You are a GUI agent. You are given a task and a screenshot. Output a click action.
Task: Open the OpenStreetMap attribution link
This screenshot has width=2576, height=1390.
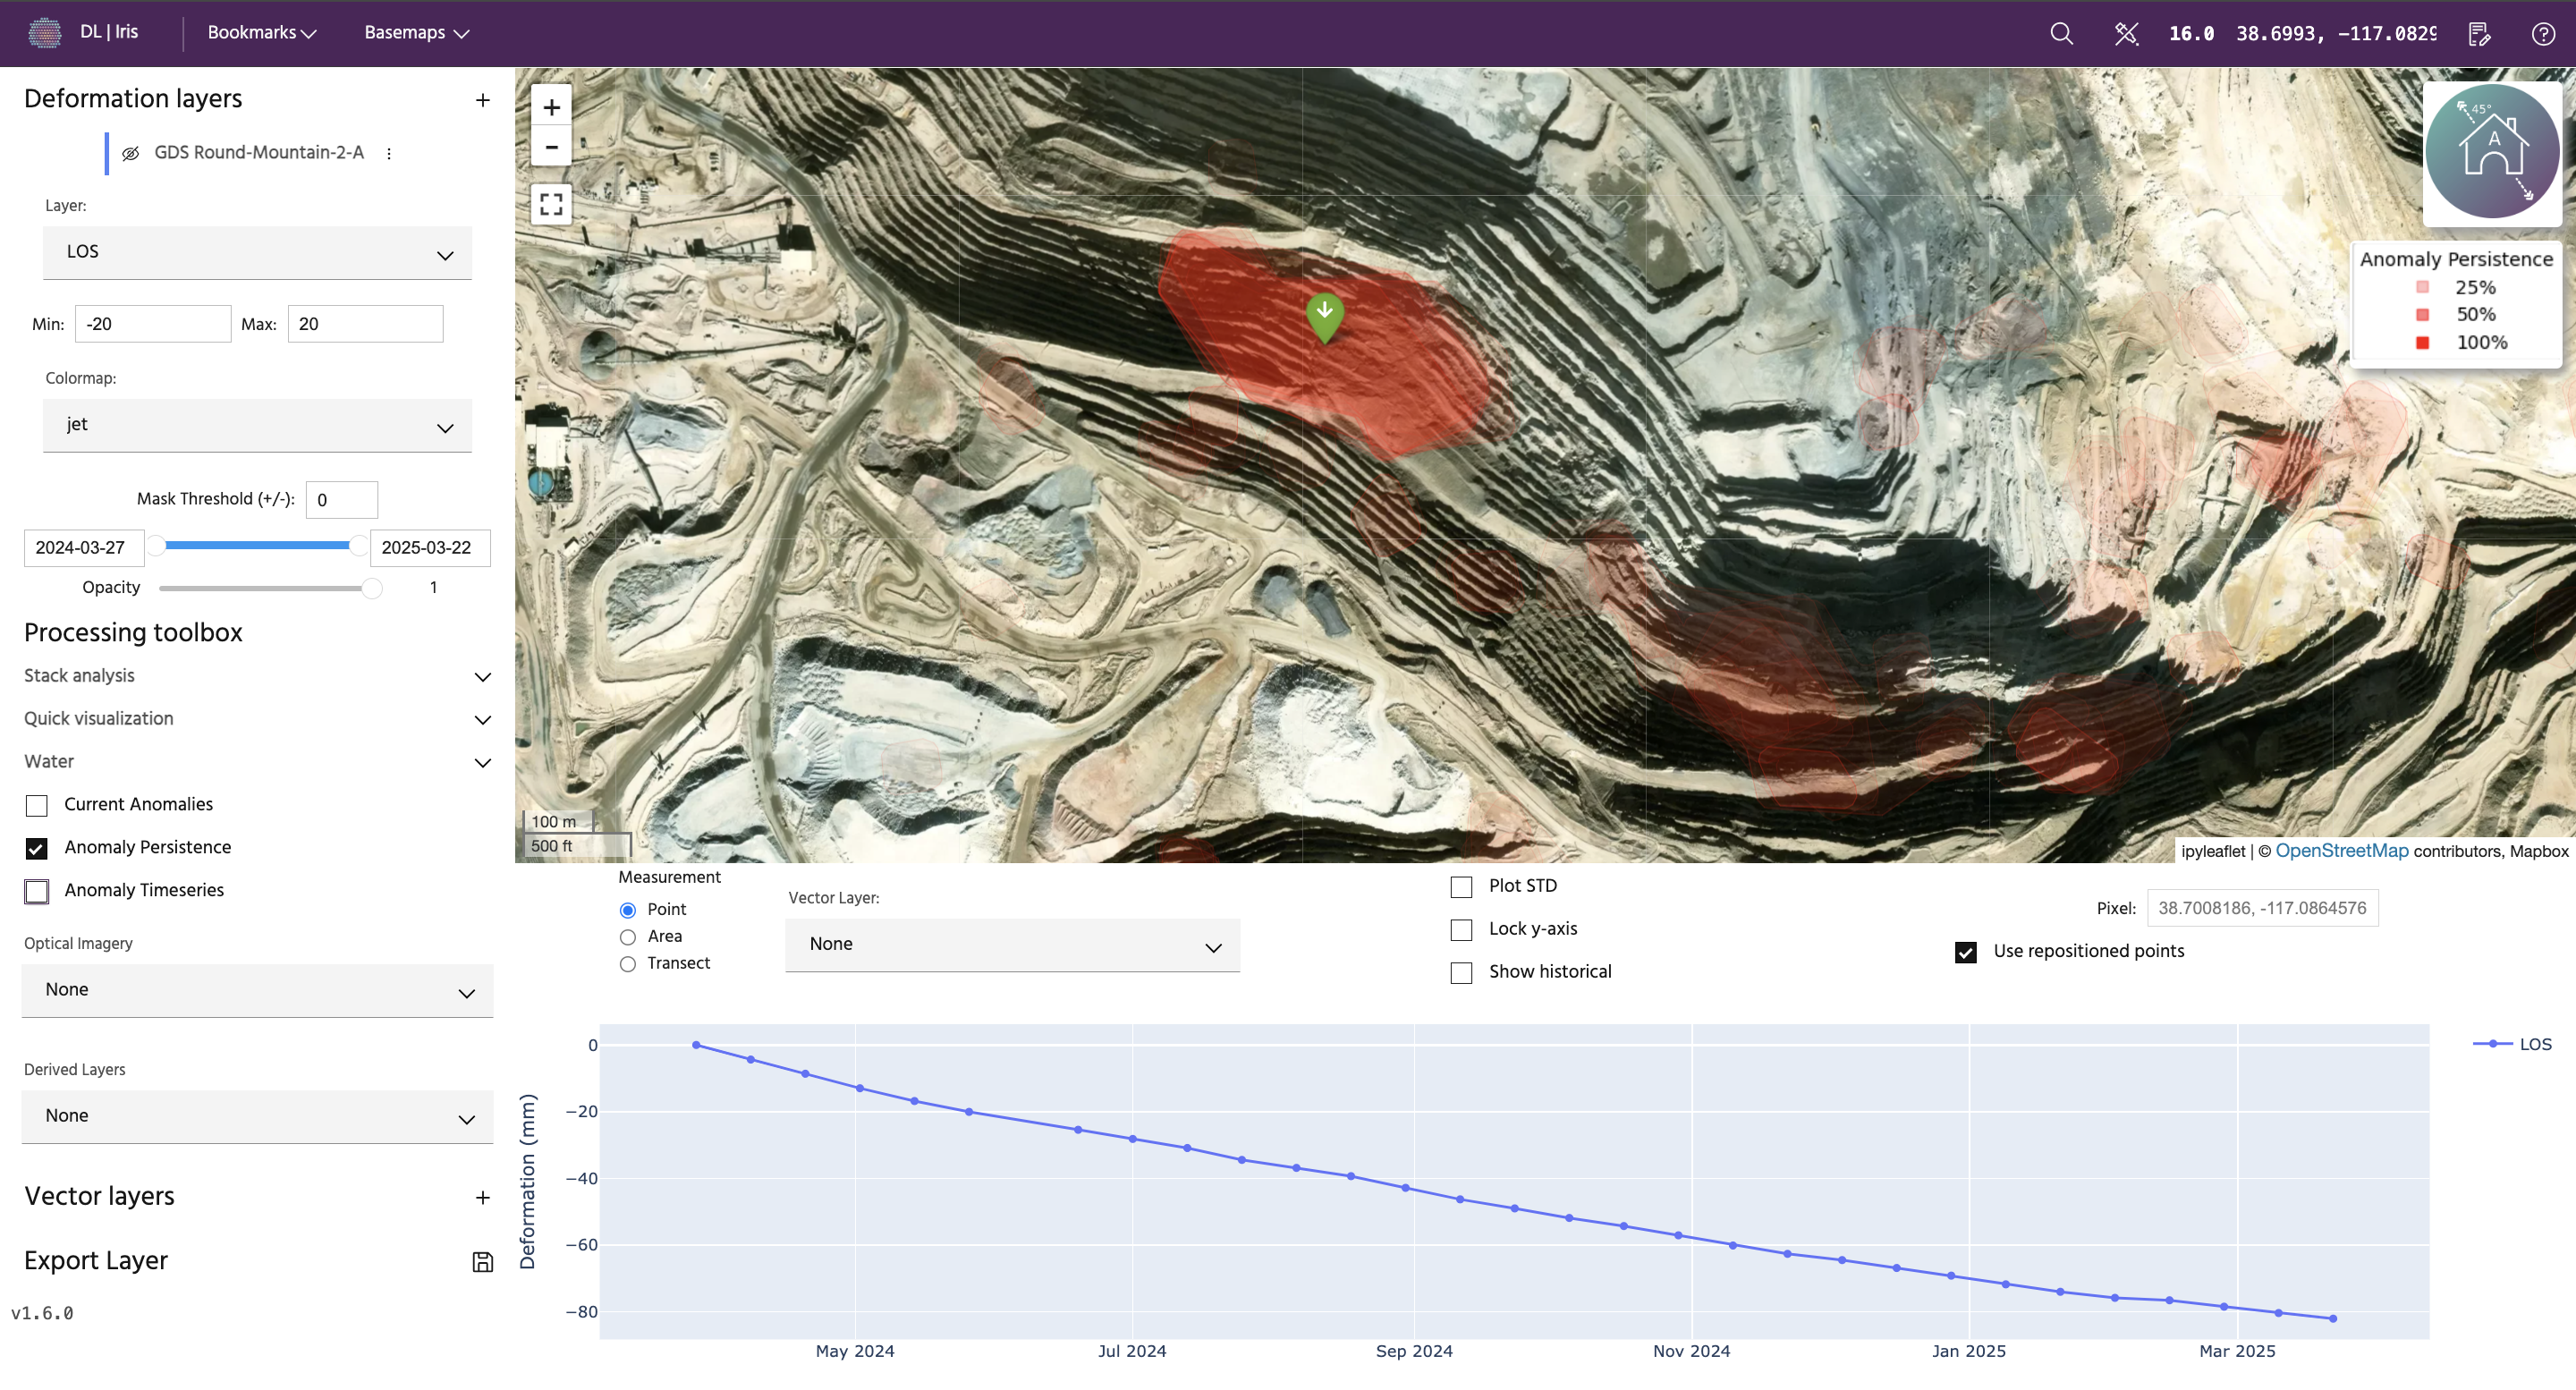pos(2341,851)
